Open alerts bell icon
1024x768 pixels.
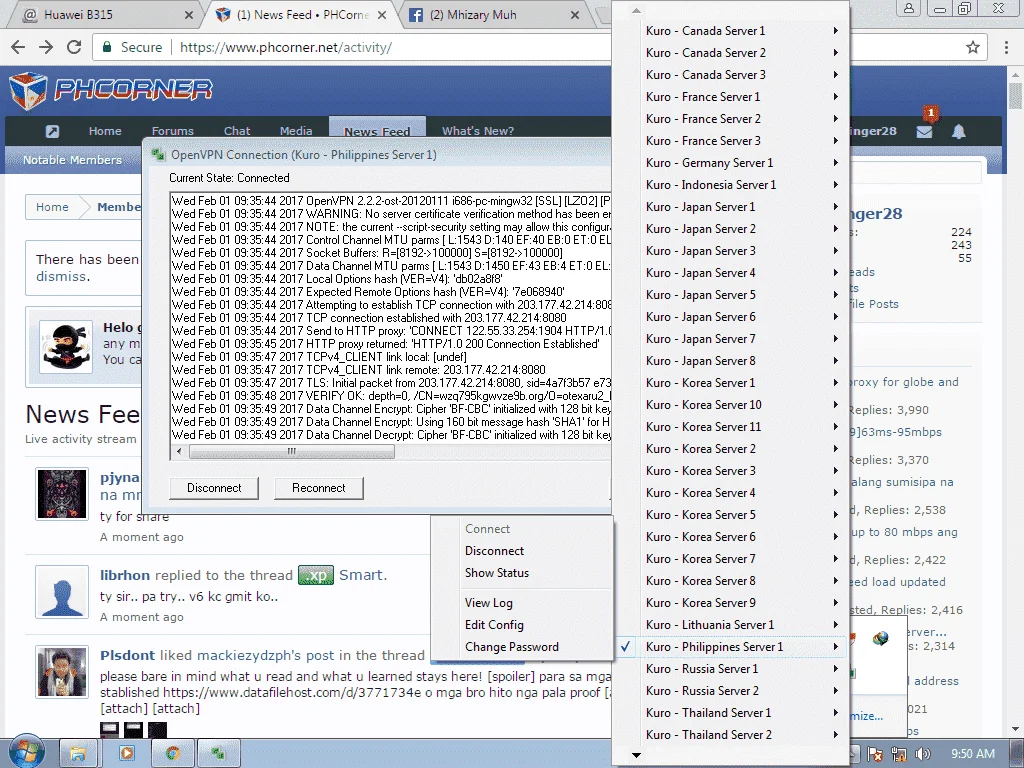click(x=958, y=131)
